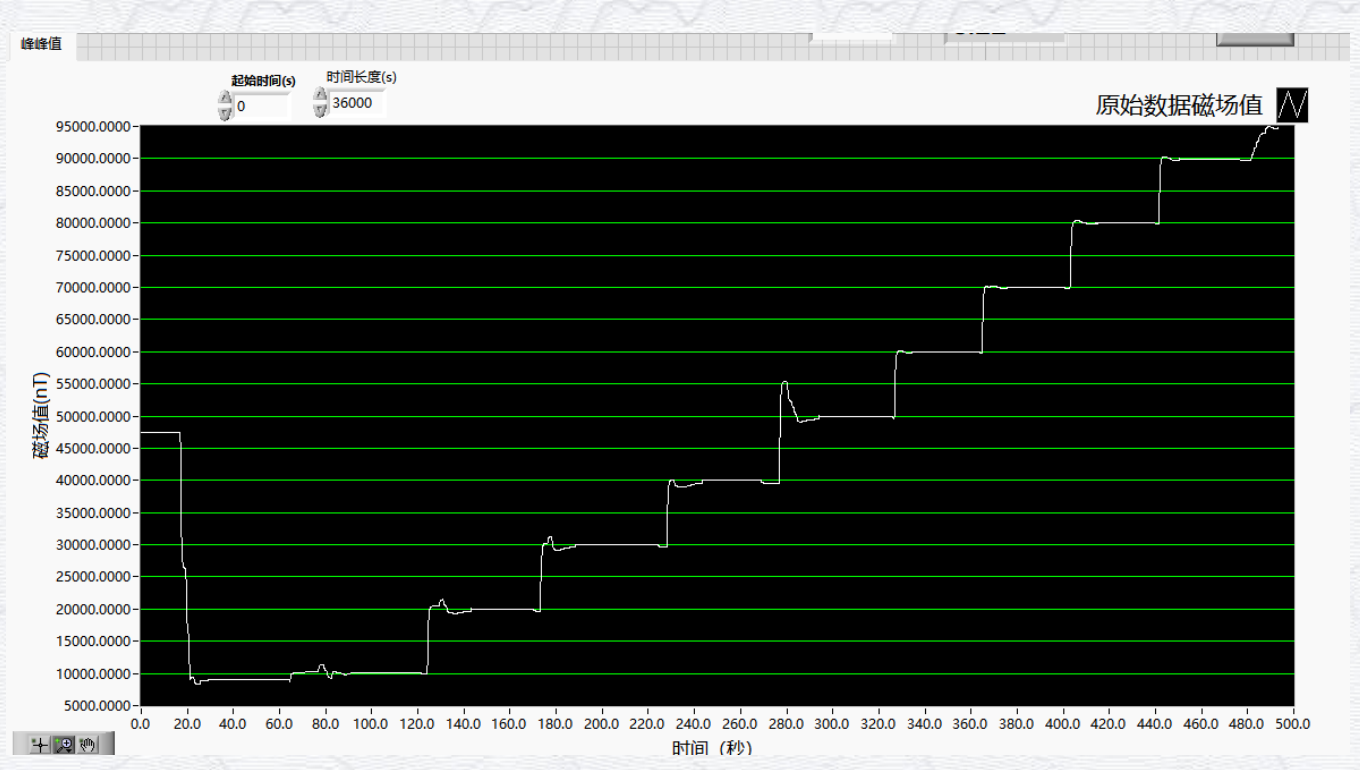Click the 原始数据磁场值 plot legend line icon
This screenshot has width=1360, height=770.
point(1293,105)
